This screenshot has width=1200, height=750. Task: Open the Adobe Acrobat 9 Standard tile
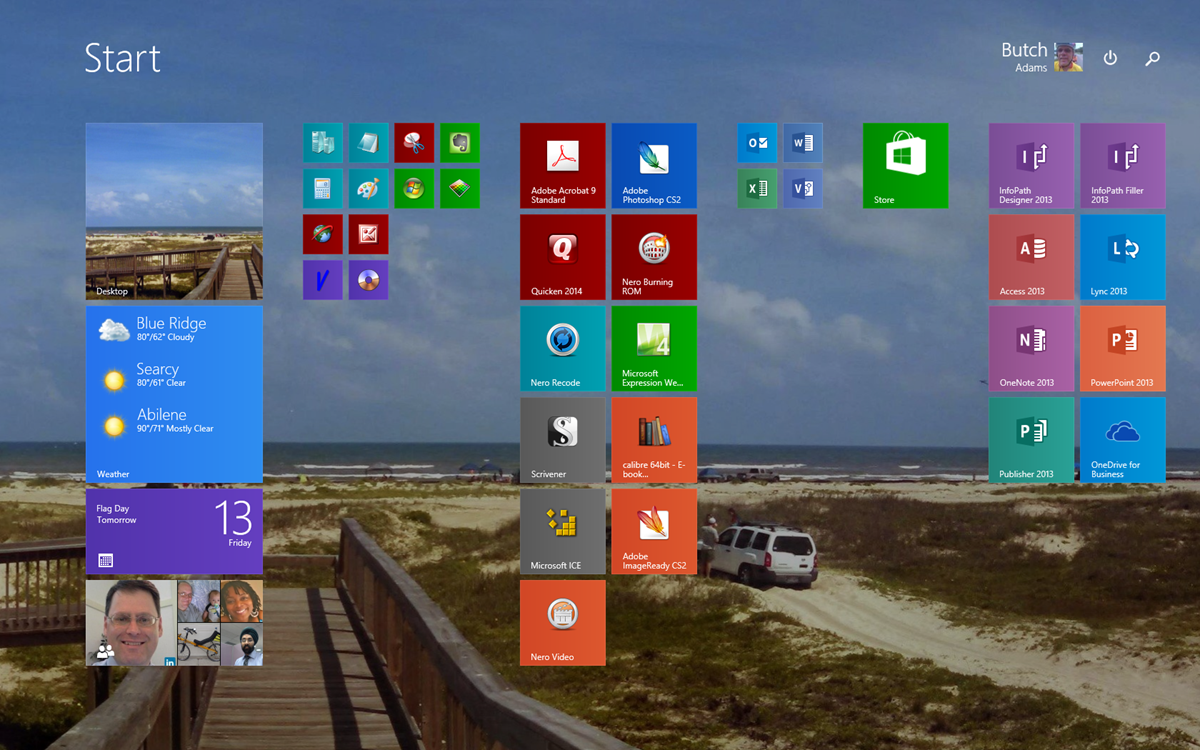click(563, 166)
